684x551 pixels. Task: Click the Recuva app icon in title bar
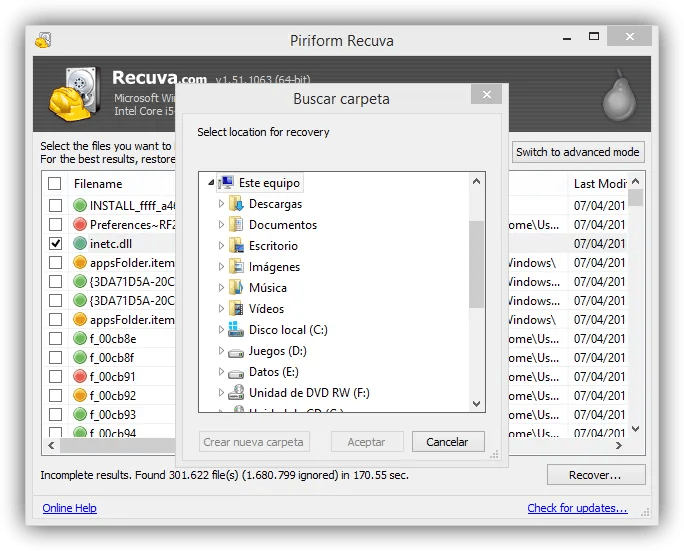(x=43, y=40)
